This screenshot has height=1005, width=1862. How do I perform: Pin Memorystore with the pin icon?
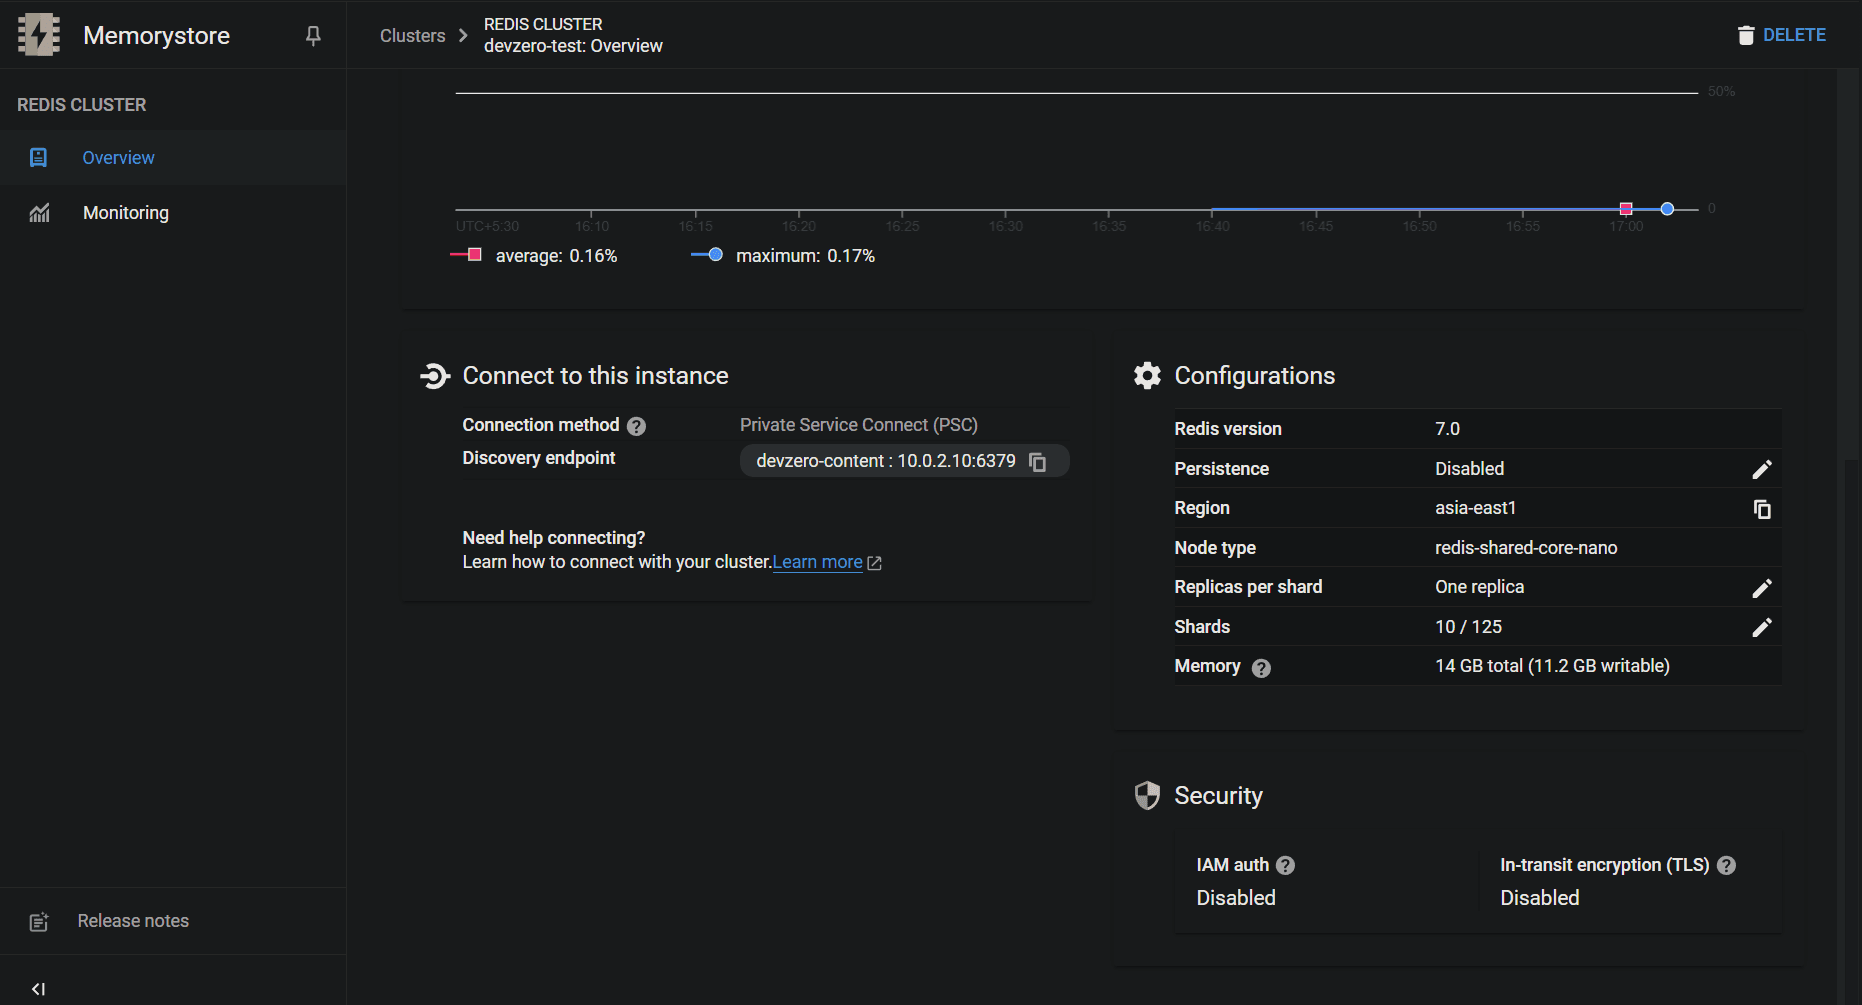[x=313, y=35]
